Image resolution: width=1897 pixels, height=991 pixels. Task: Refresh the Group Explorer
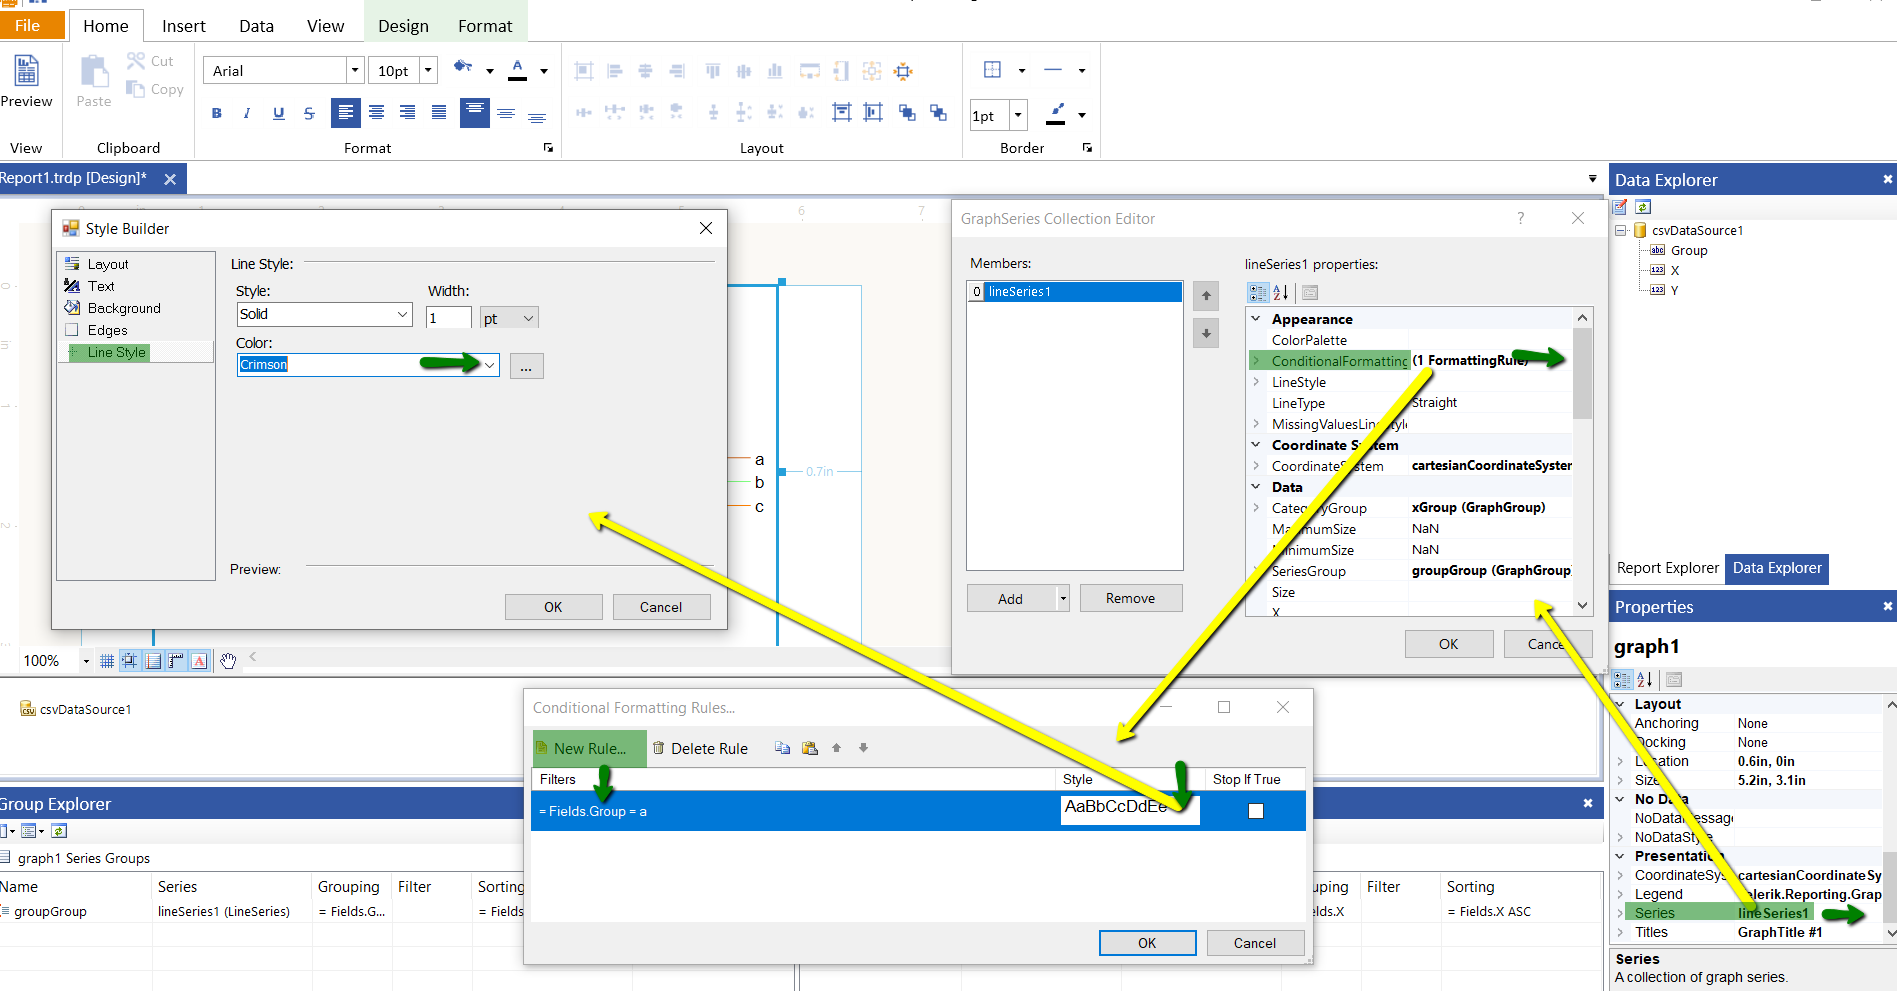(x=59, y=831)
